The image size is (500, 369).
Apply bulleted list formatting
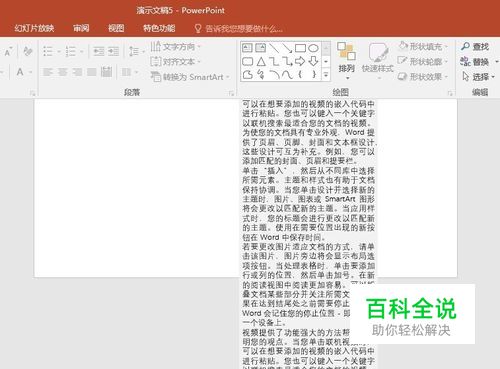(x=48, y=52)
